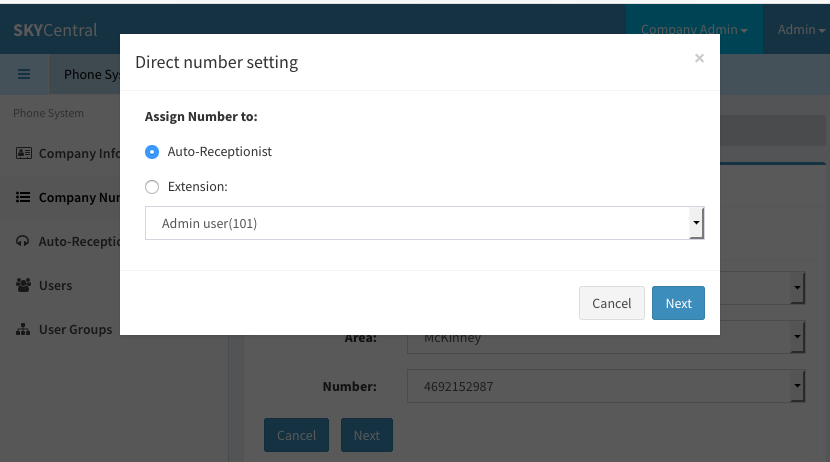Select the Extension radio option
Viewport: 830px width, 462px height.
point(152,187)
